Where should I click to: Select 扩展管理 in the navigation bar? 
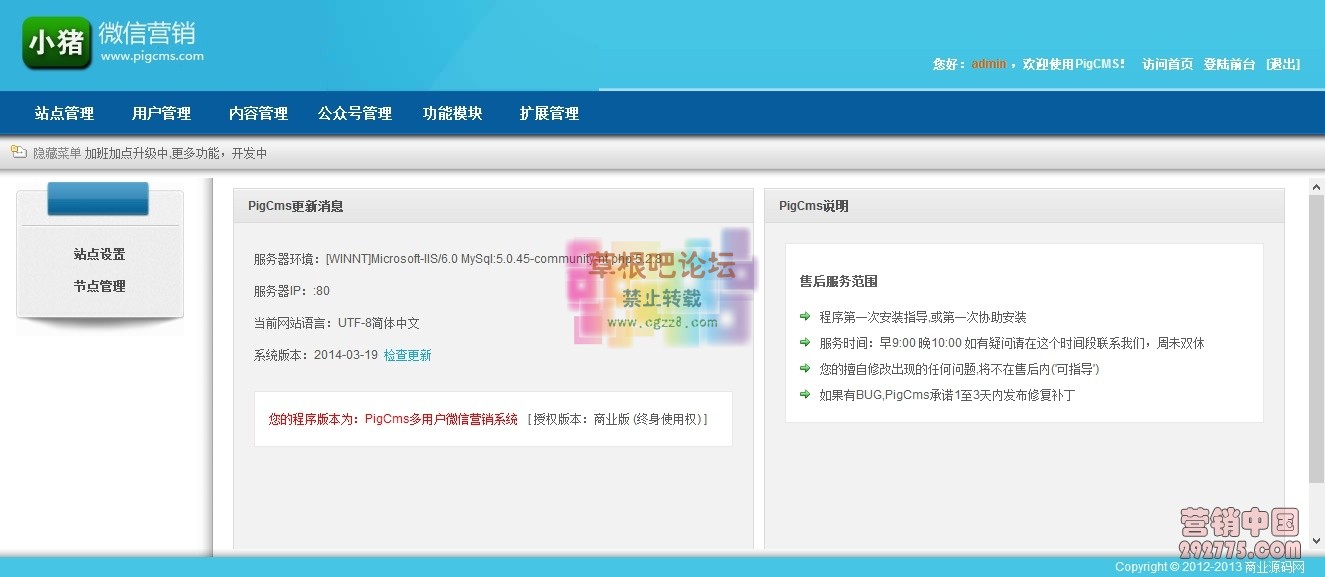pos(548,113)
